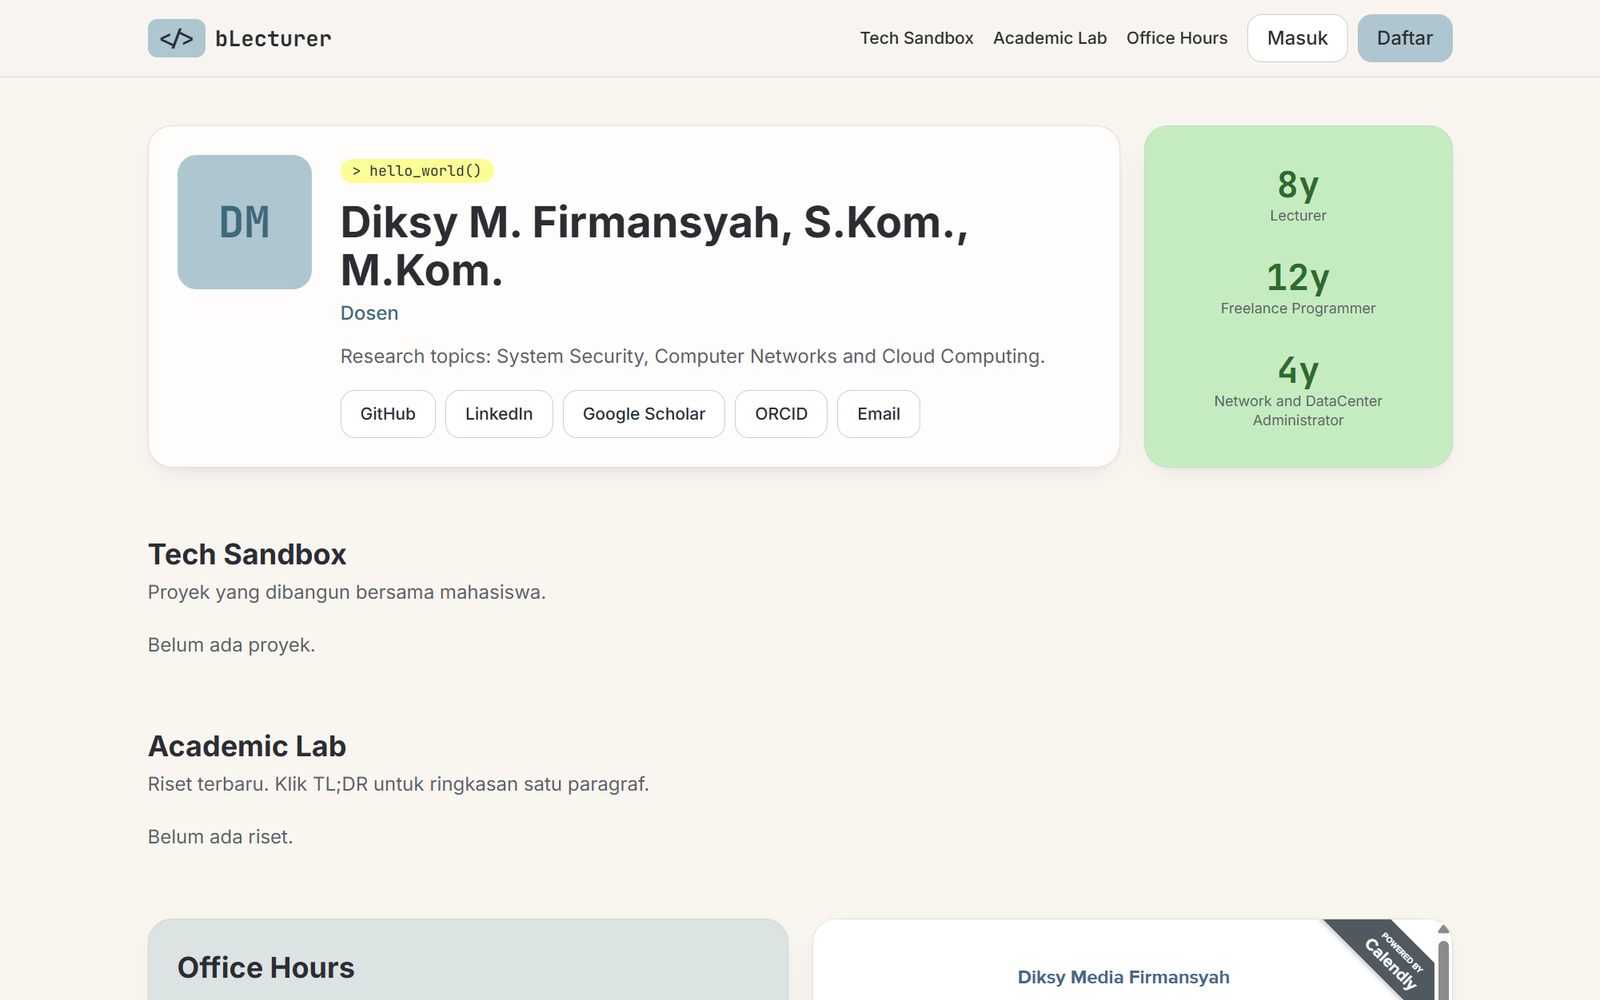Click the Research topics description text
Screen dimensions: 1600x1000
(x=692, y=356)
